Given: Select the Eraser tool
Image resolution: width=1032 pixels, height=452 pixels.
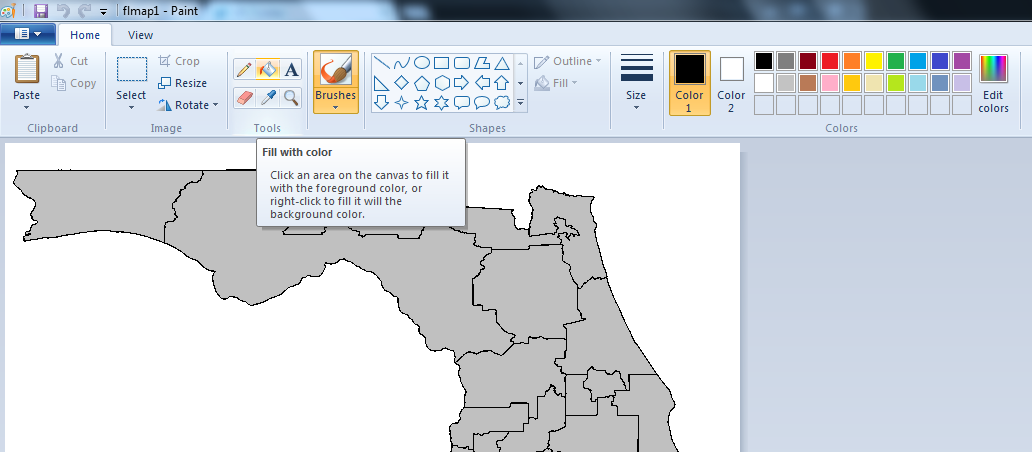Looking at the screenshot, I should 244,98.
